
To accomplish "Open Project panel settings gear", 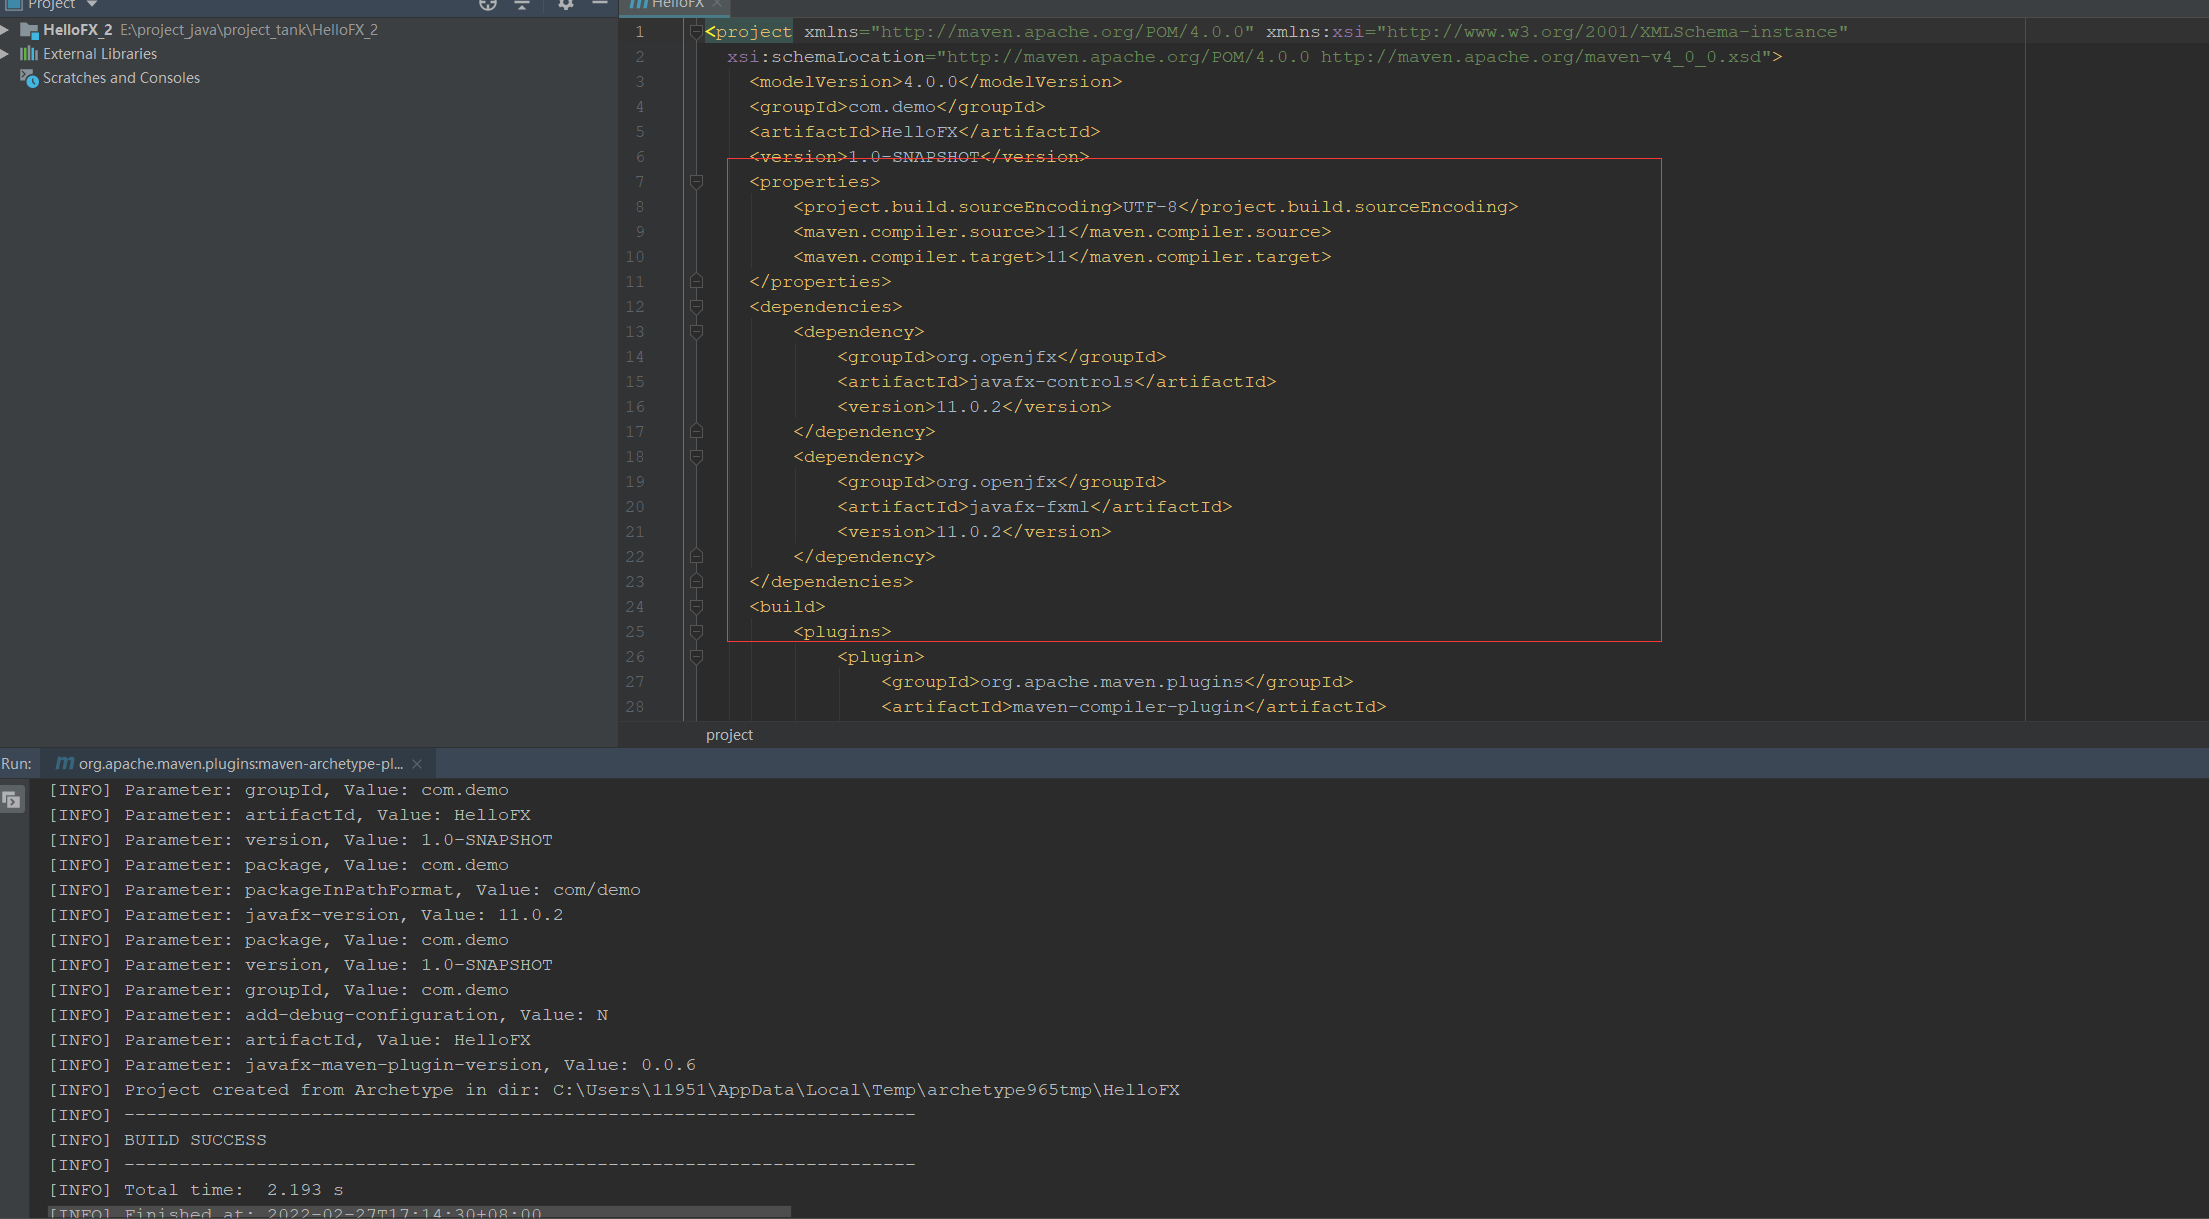I will 566,4.
